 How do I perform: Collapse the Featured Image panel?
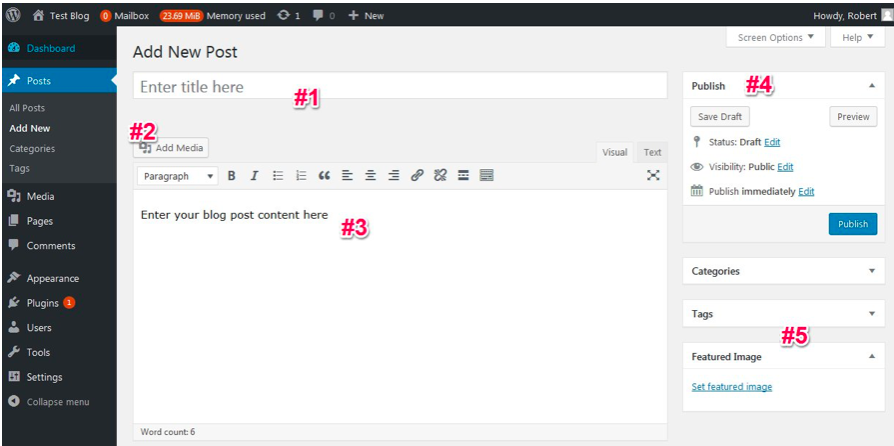[872, 356]
